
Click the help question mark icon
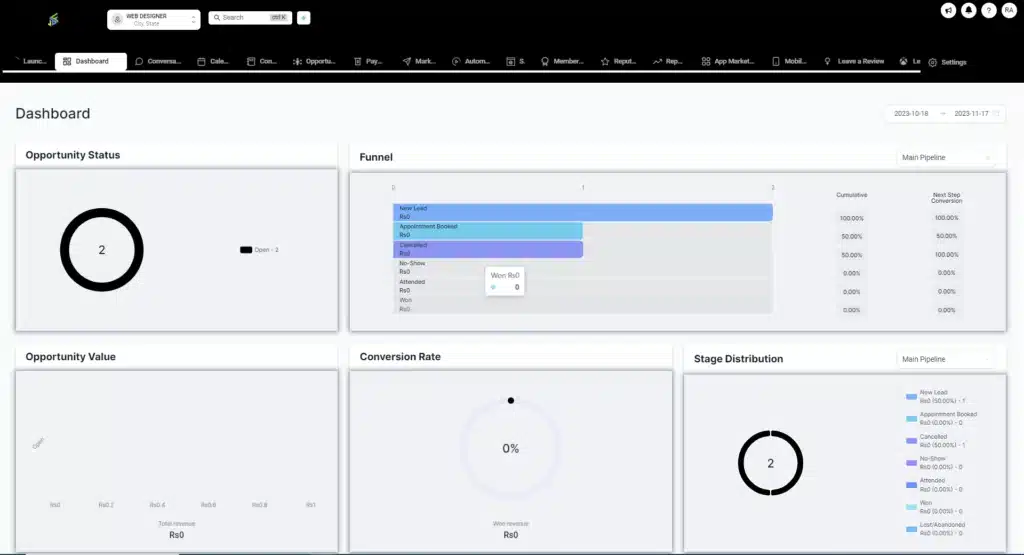pyautogui.click(x=988, y=10)
